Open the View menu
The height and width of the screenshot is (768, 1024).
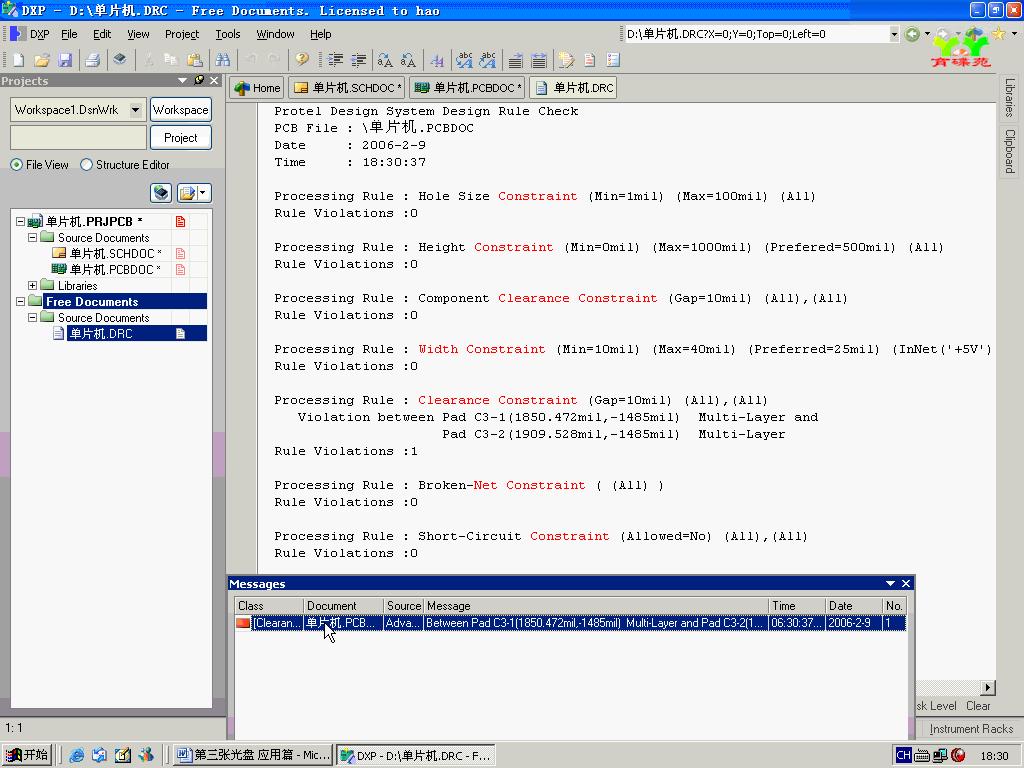pyautogui.click(x=138, y=34)
